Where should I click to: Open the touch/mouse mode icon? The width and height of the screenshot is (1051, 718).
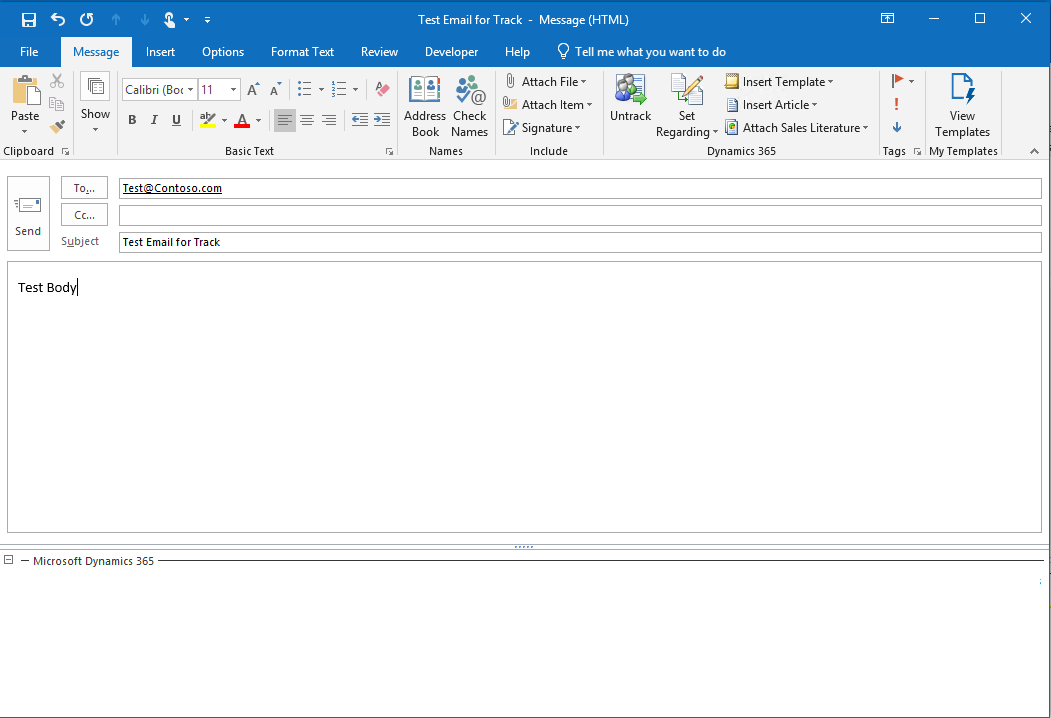170,19
